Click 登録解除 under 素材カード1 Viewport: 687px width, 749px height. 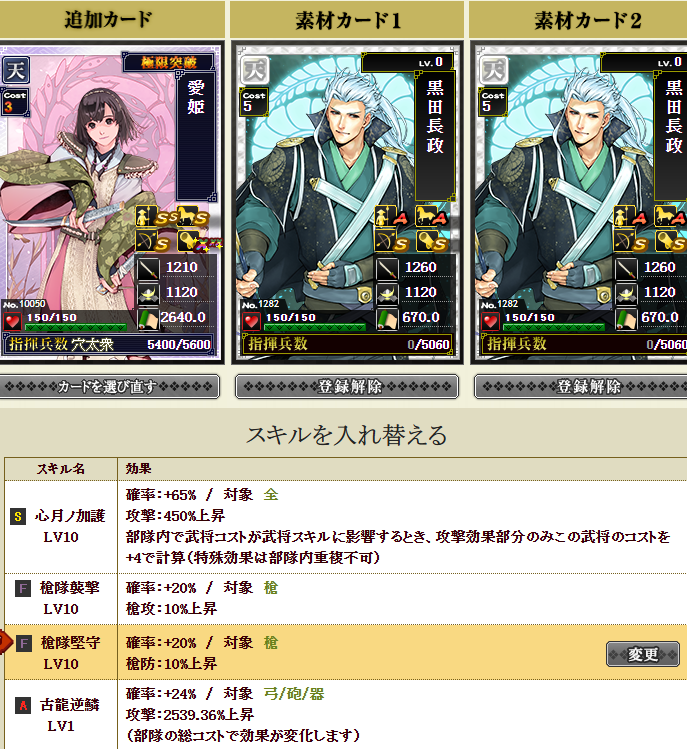tap(347, 386)
